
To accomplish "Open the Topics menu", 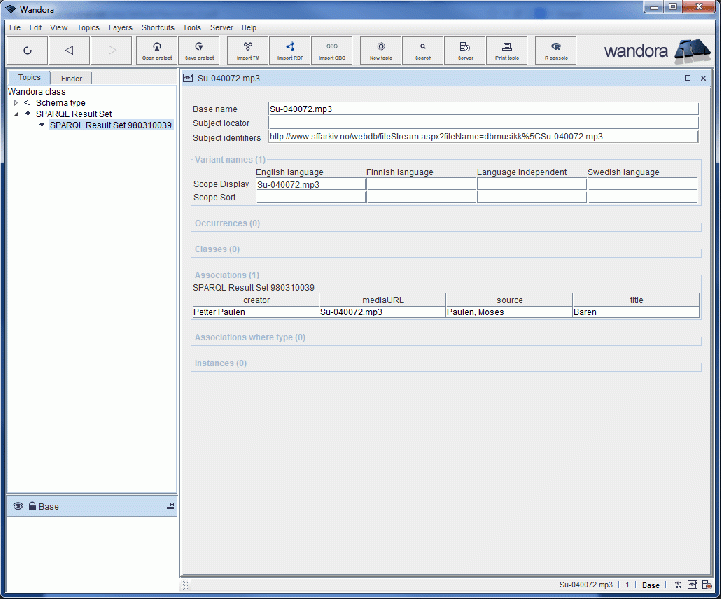I will coord(88,28).
